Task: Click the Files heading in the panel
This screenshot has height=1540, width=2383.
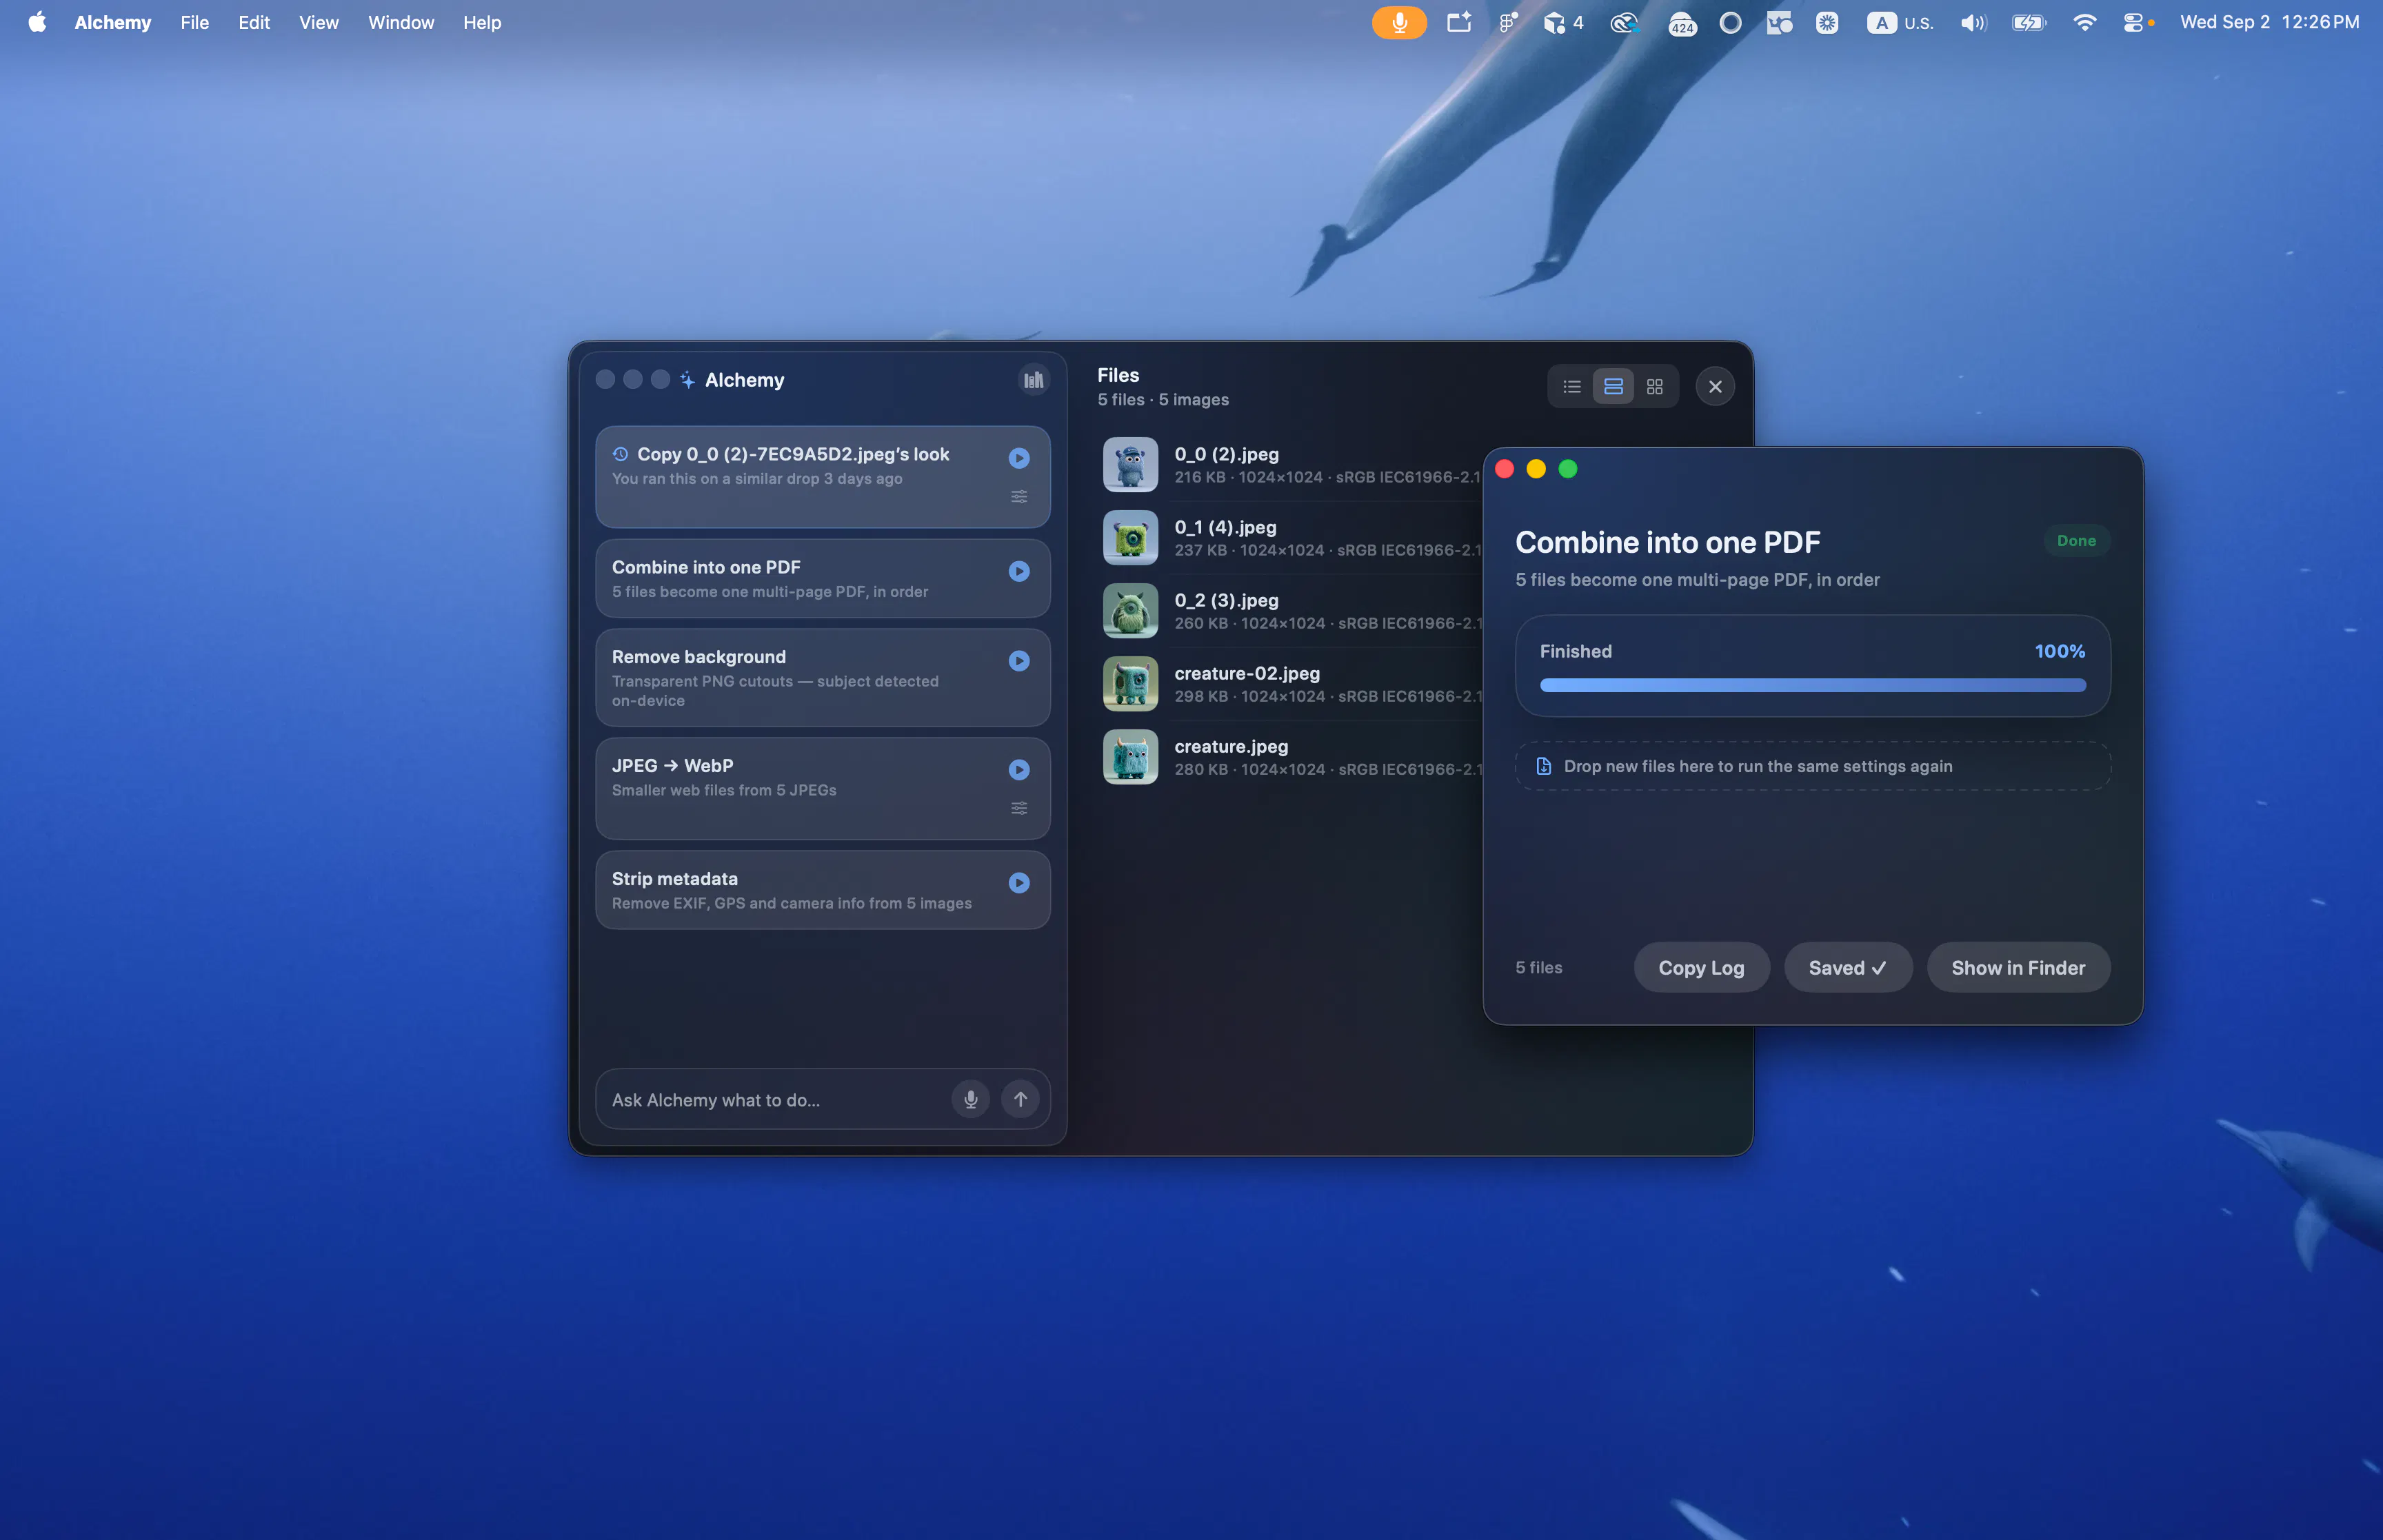Action: (1118, 375)
